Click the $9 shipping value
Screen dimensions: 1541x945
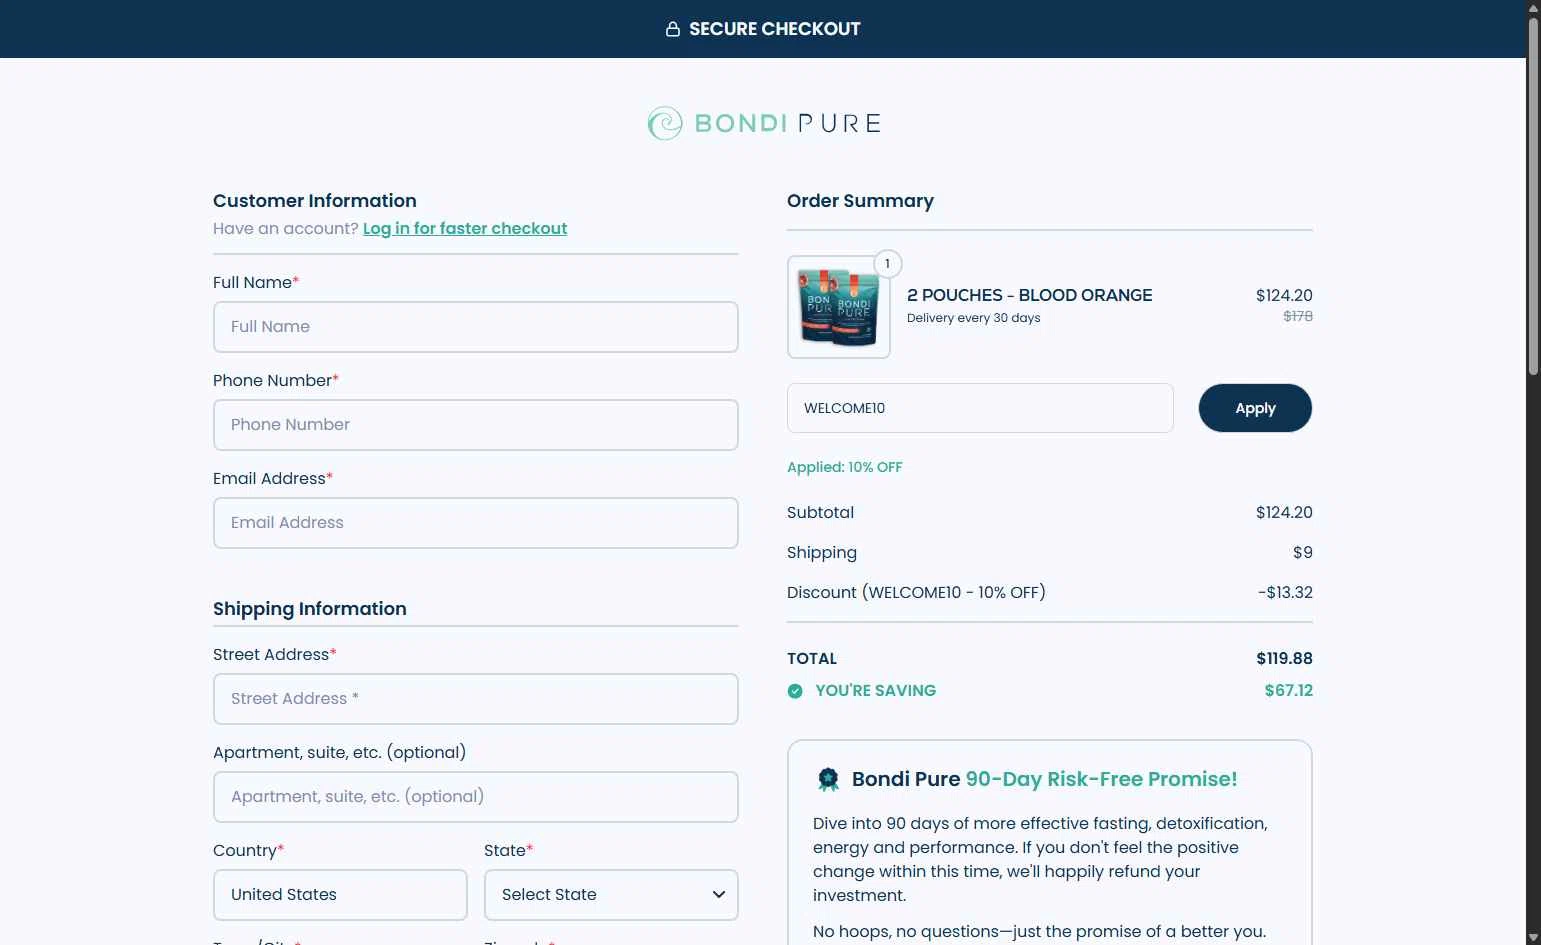pos(1302,552)
